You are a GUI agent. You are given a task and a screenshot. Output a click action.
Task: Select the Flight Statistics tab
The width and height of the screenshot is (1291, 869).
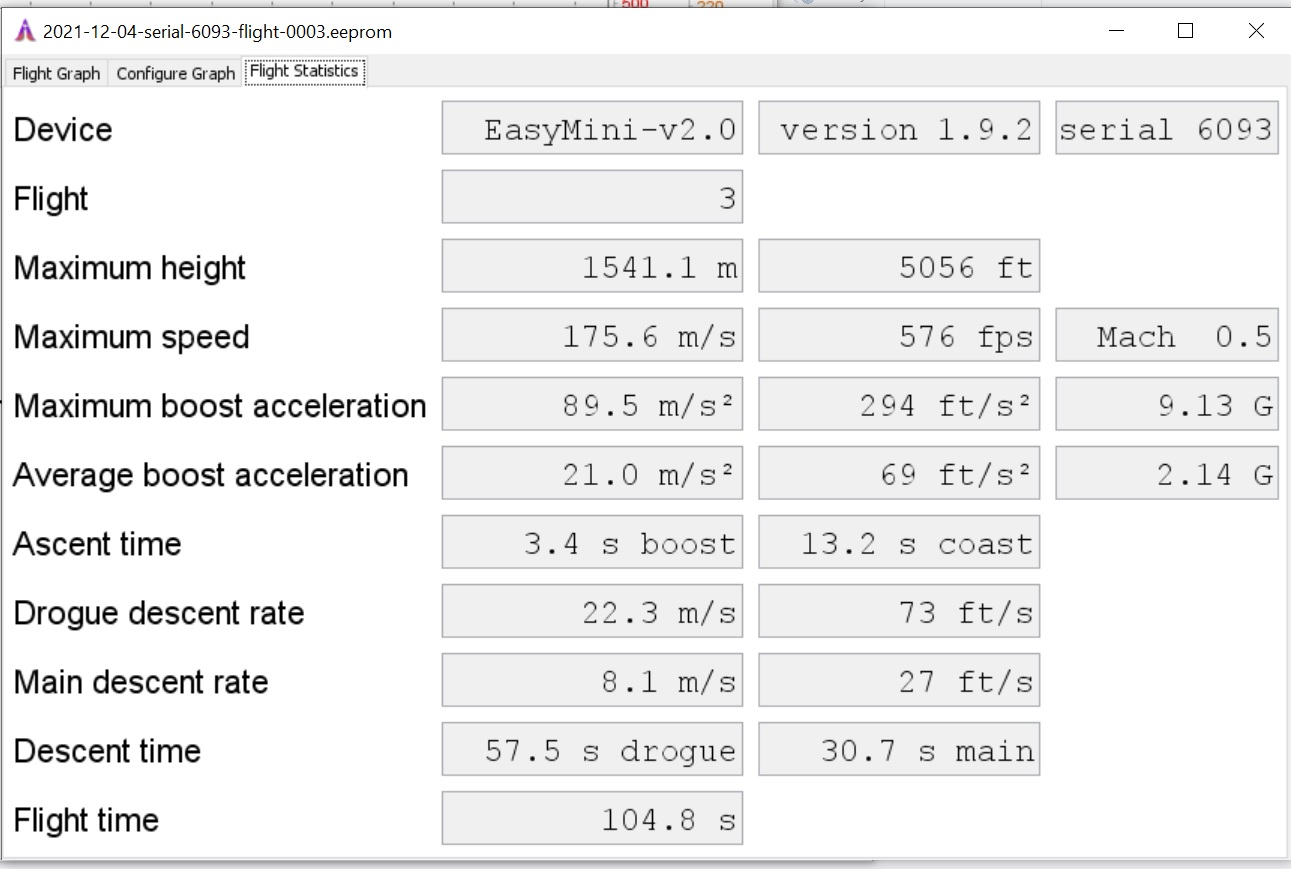304,72
